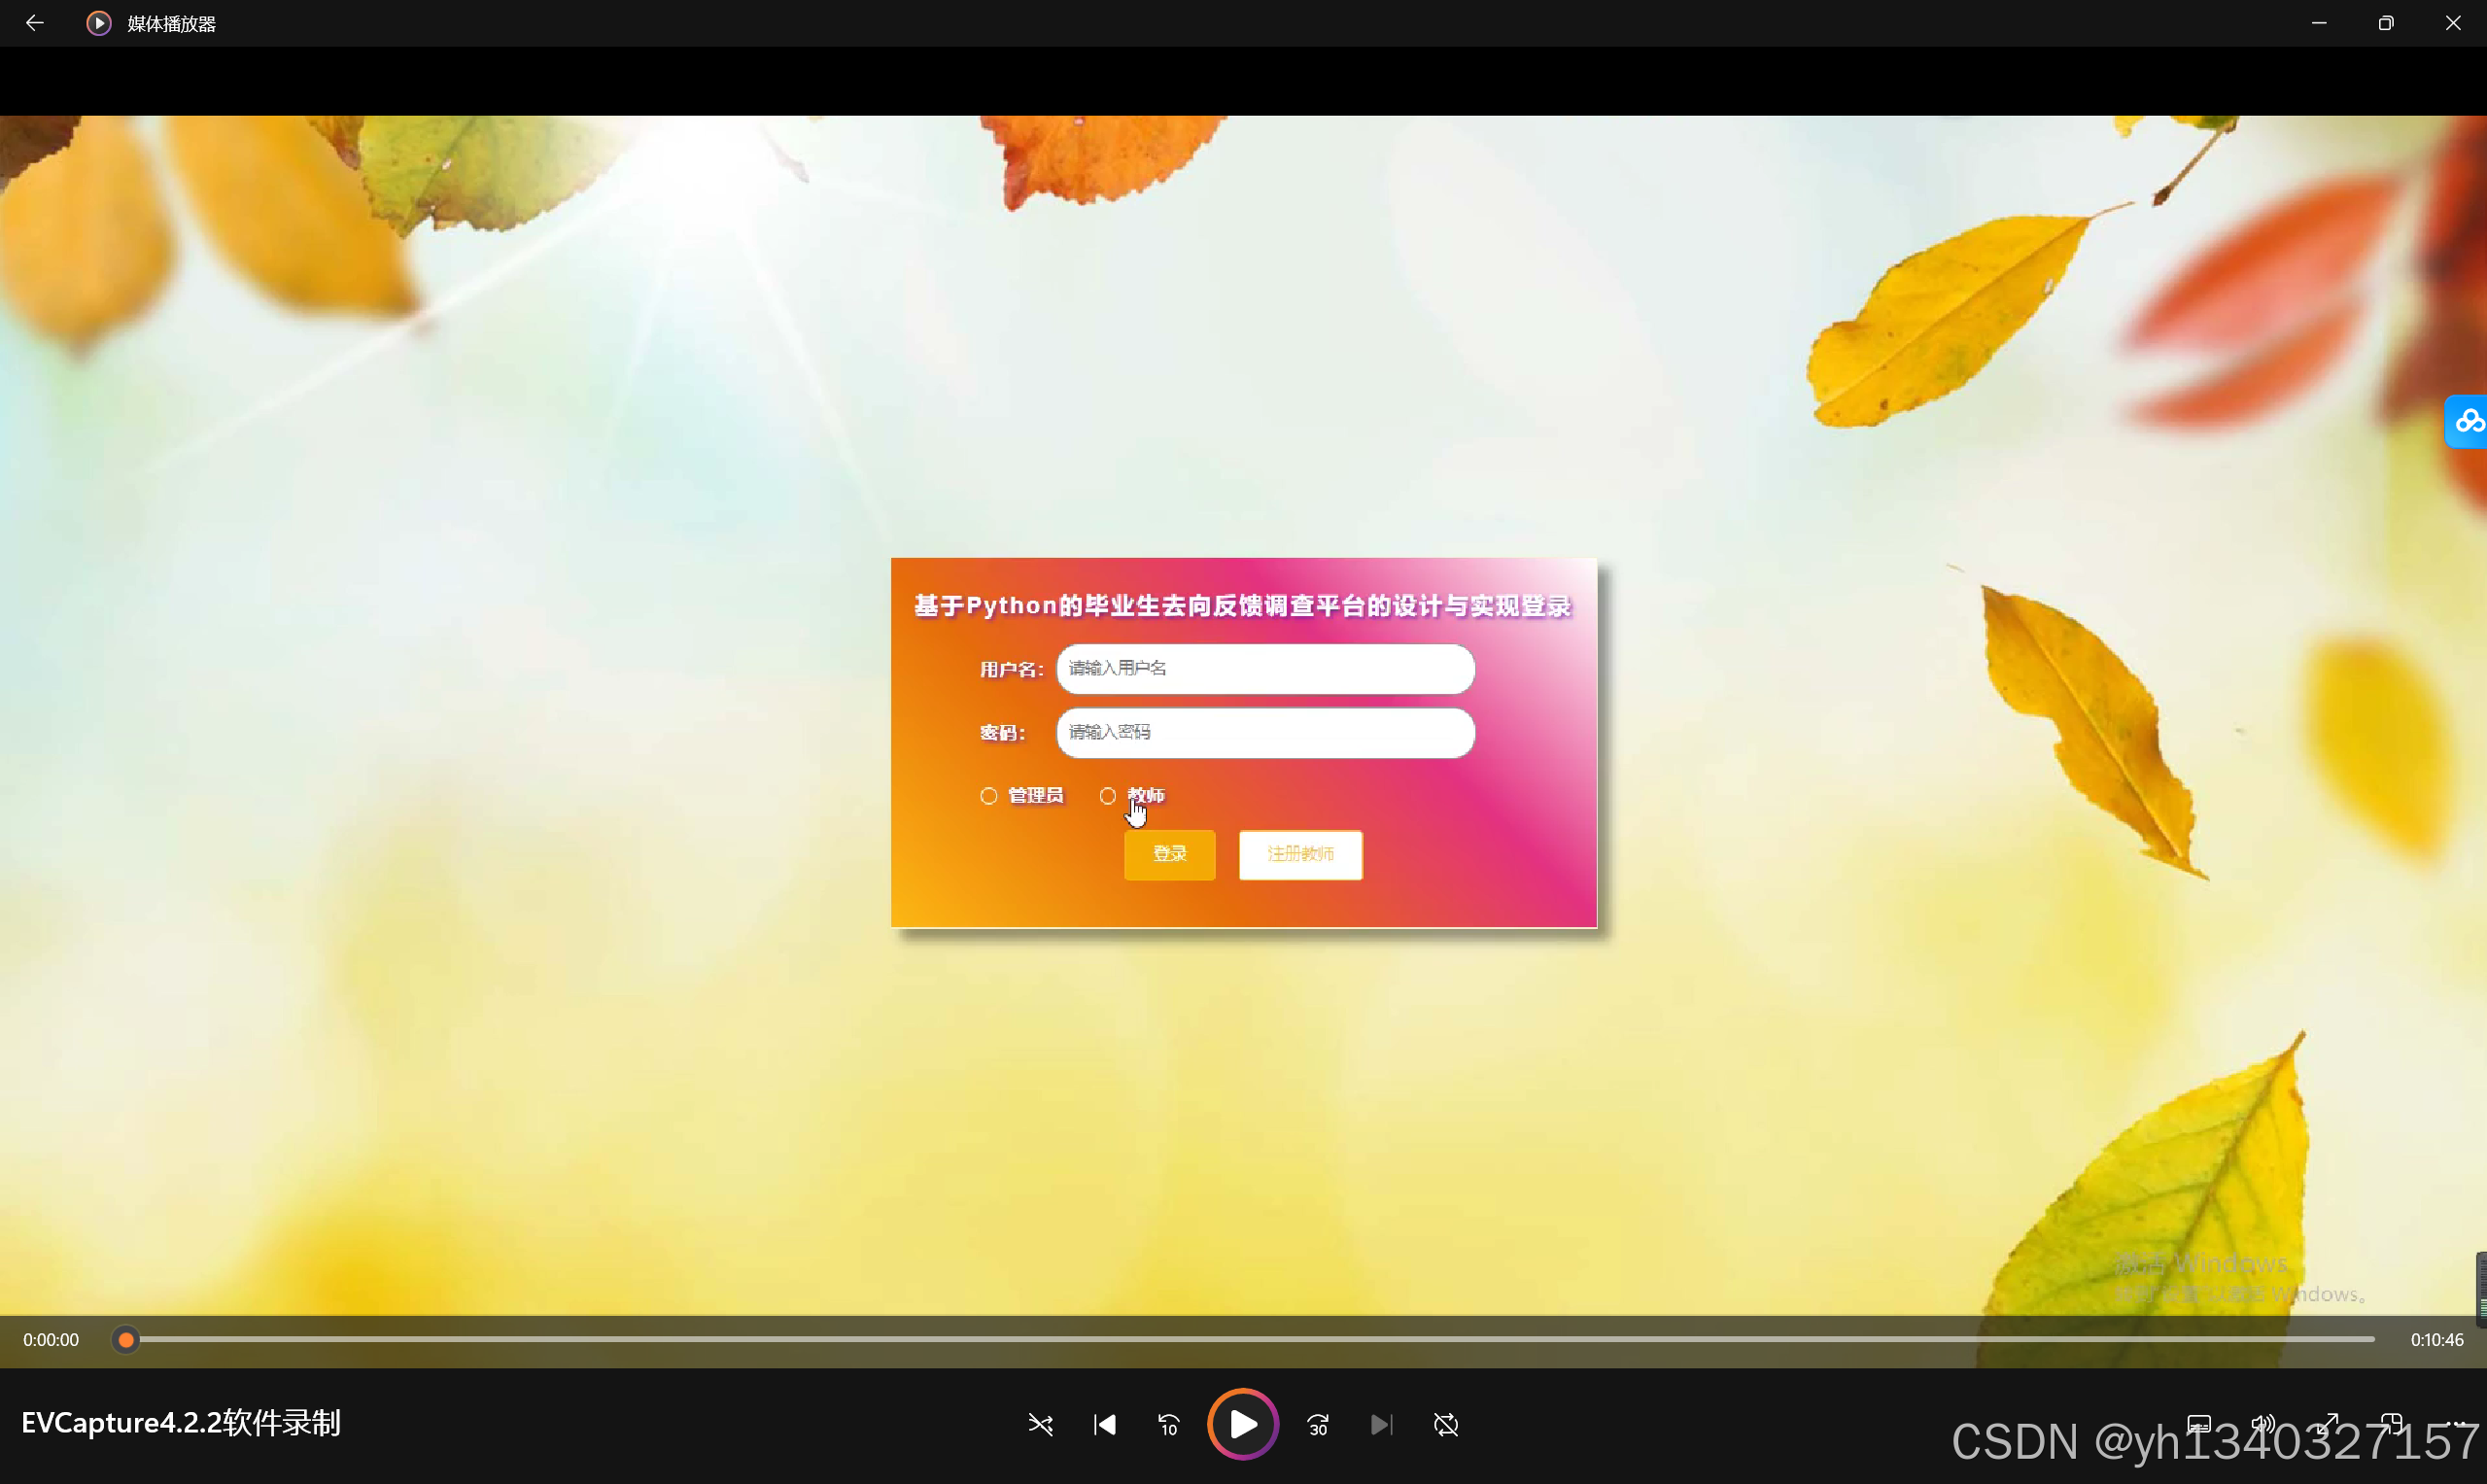This screenshot has width=2487, height=1484.
Task: Click the login form heading text
Action: pyautogui.click(x=1242, y=606)
